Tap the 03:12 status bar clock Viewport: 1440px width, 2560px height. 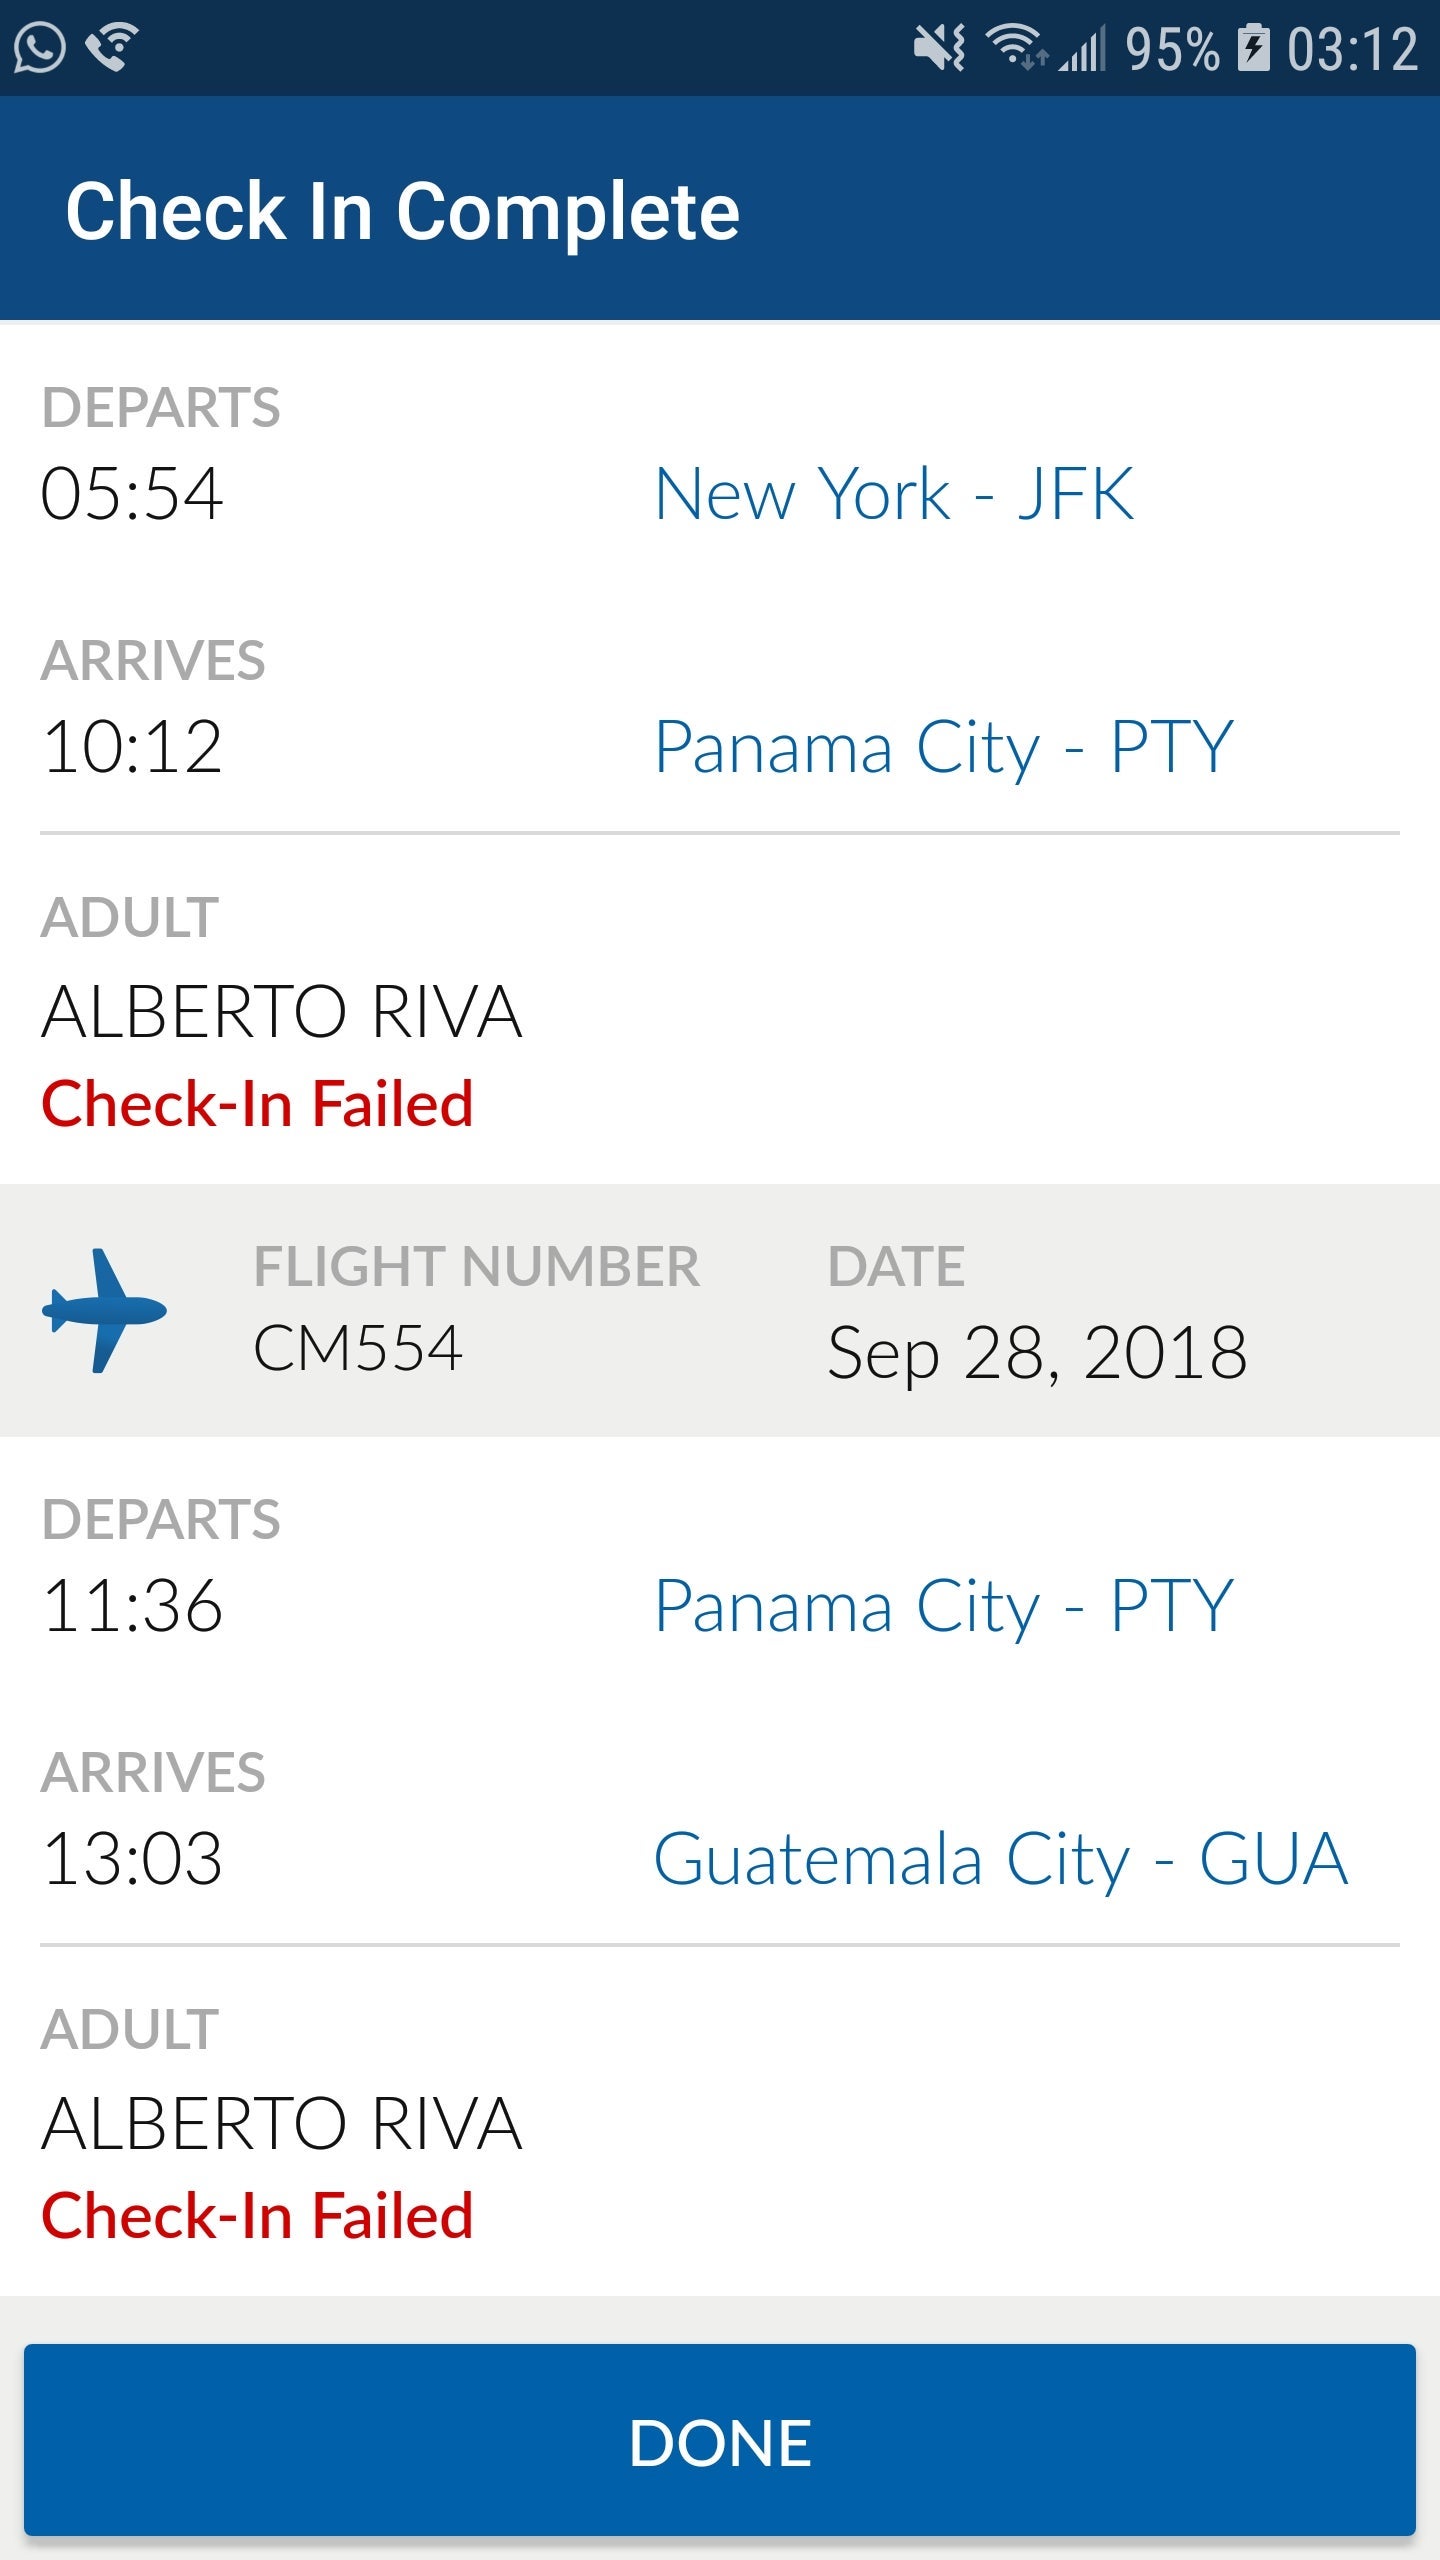[x=1352, y=48]
